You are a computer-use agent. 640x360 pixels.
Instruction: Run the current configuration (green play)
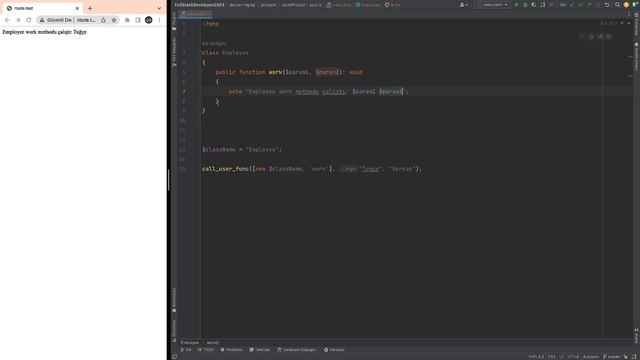[516, 5]
